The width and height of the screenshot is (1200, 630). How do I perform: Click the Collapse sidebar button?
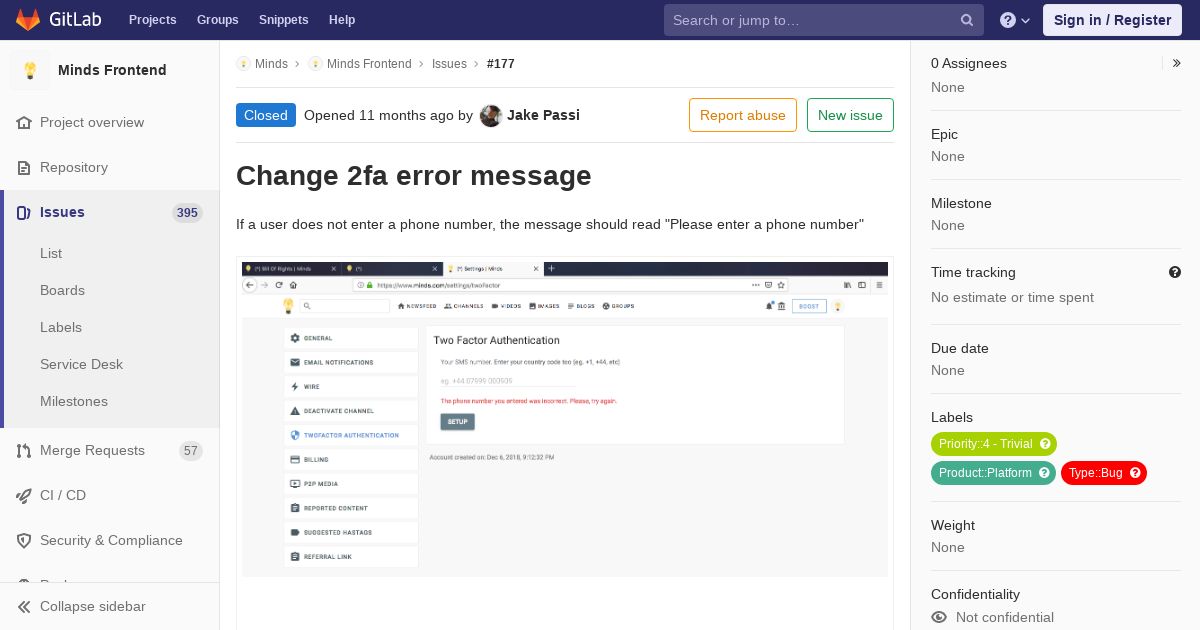110,606
